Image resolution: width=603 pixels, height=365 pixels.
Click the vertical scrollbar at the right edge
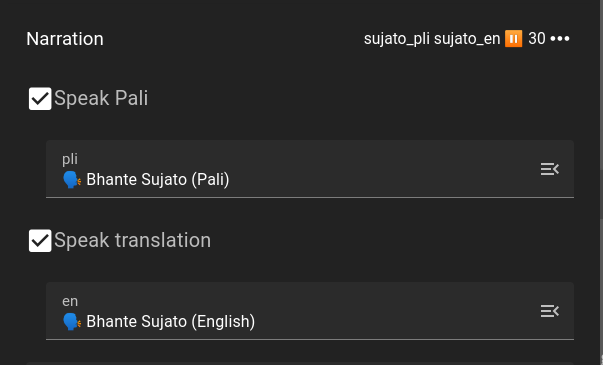point(601,182)
